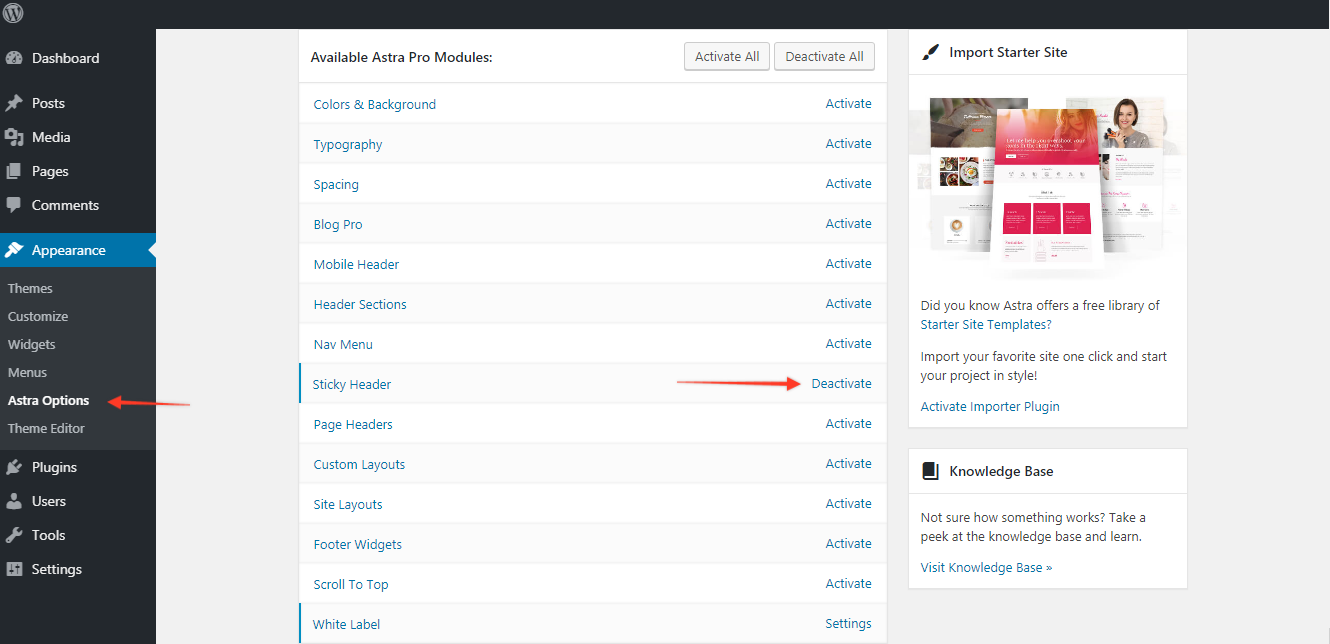Open the Theme Editor submenu item
The width and height of the screenshot is (1330, 644).
point(46,428)
